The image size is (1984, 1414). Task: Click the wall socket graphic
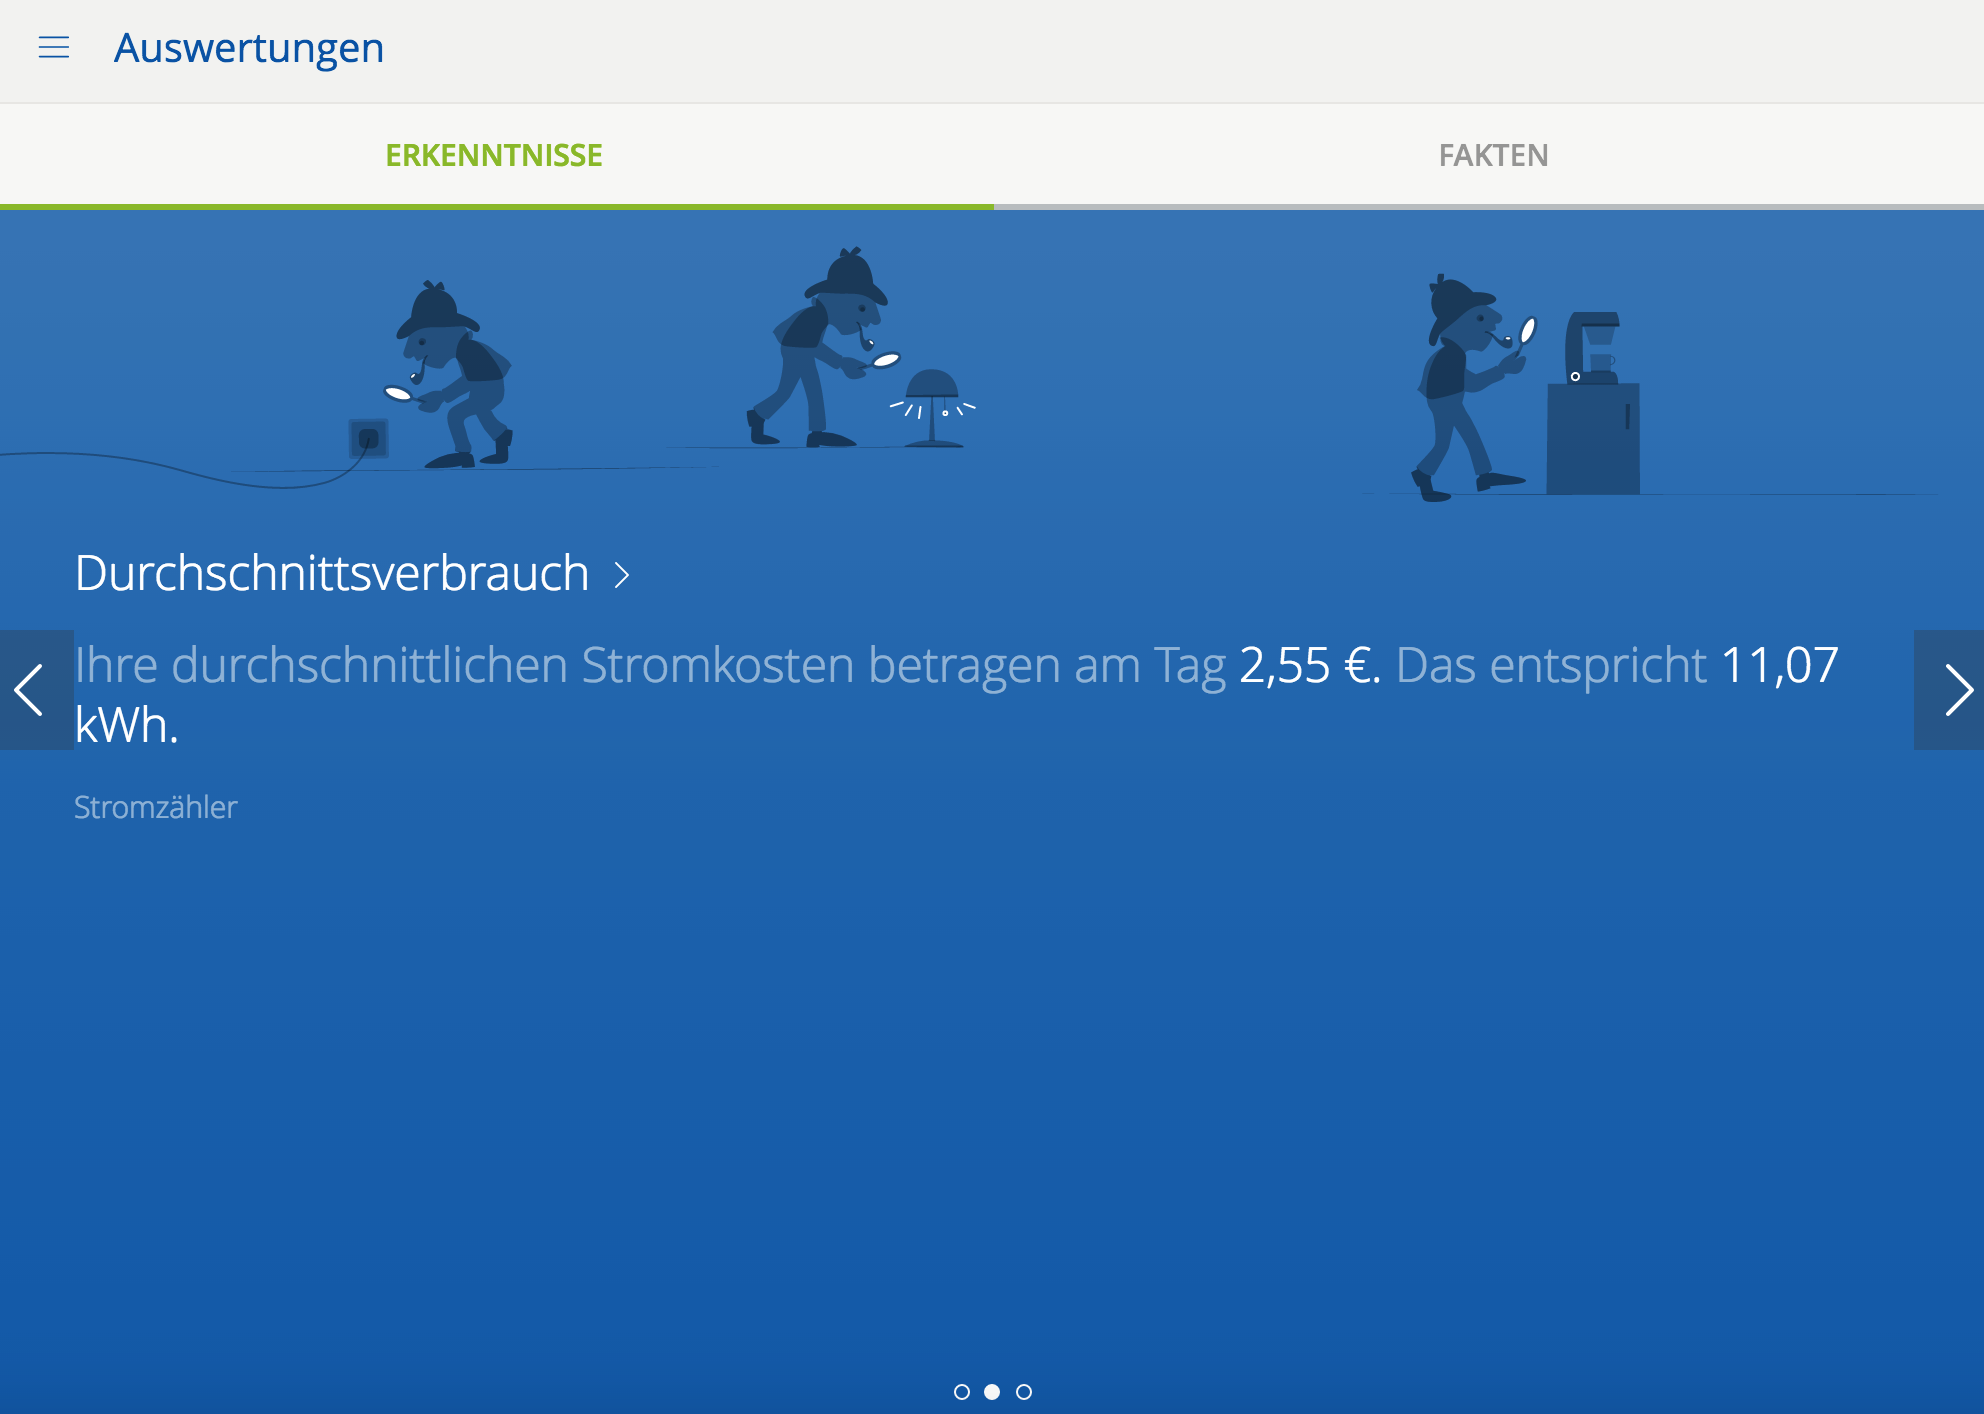(368, 438)
